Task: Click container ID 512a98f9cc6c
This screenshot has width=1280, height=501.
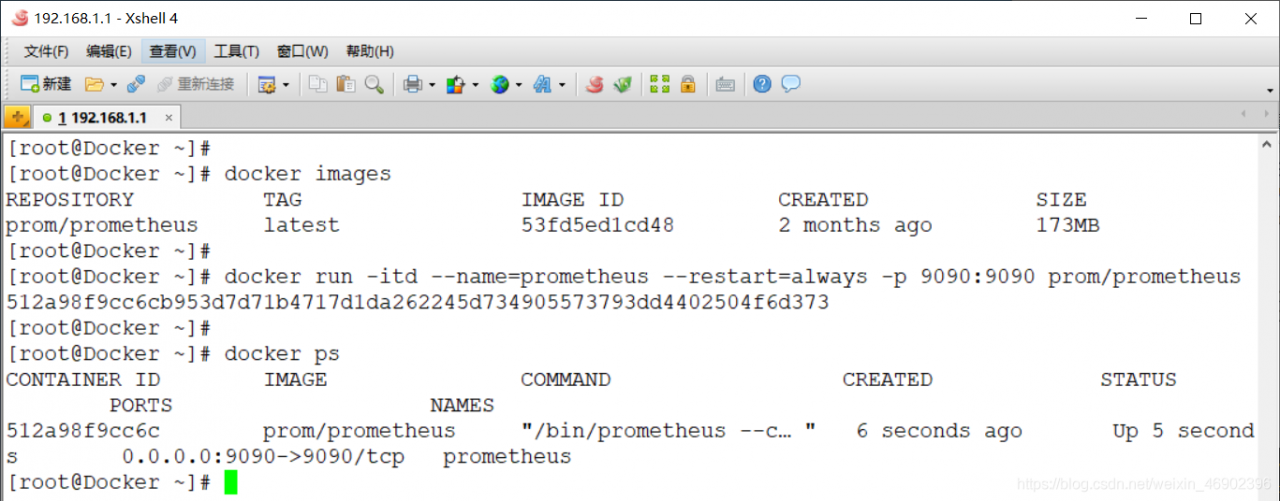Action: coord(83,431)
